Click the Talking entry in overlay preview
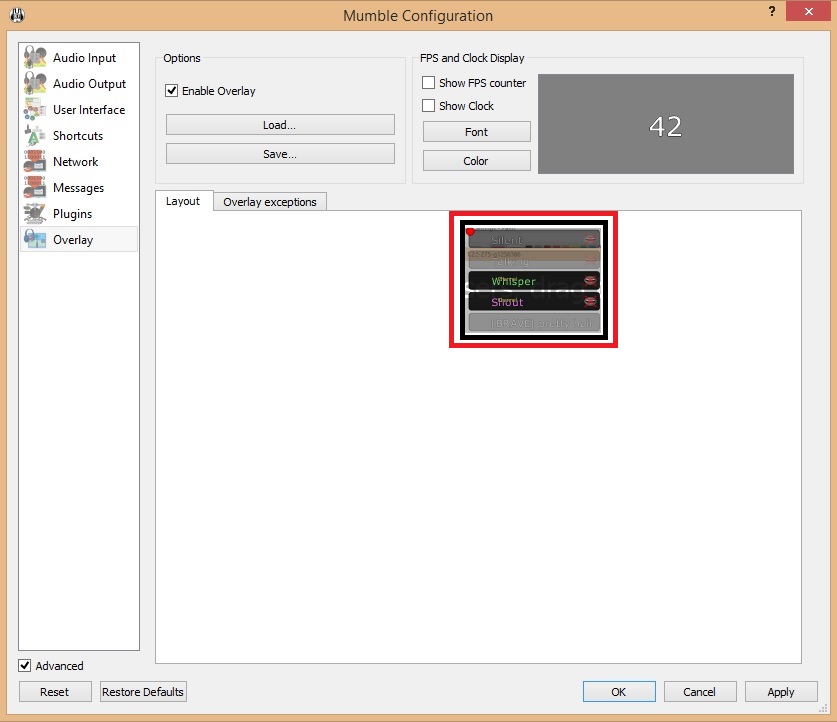This screenshot has width=837, height=722. click(534, 260)
